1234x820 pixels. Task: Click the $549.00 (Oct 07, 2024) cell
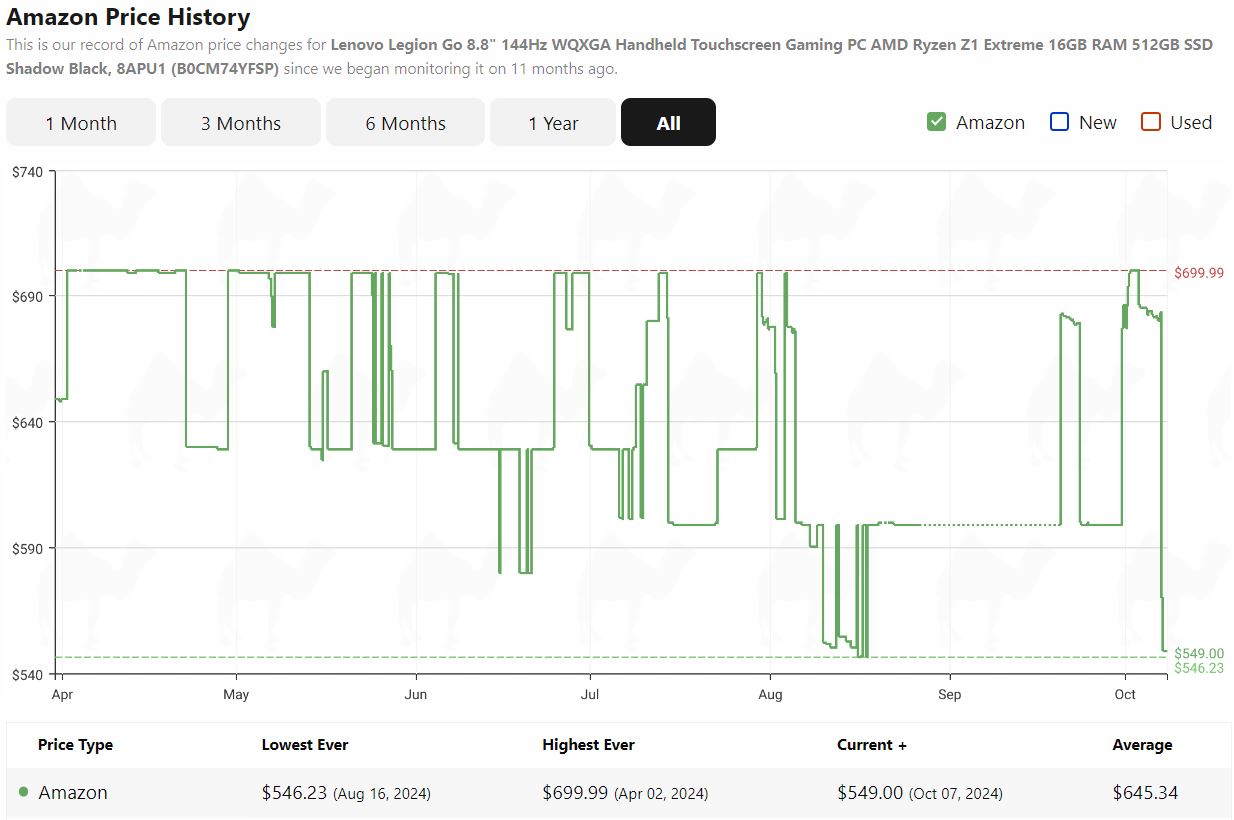920,793
